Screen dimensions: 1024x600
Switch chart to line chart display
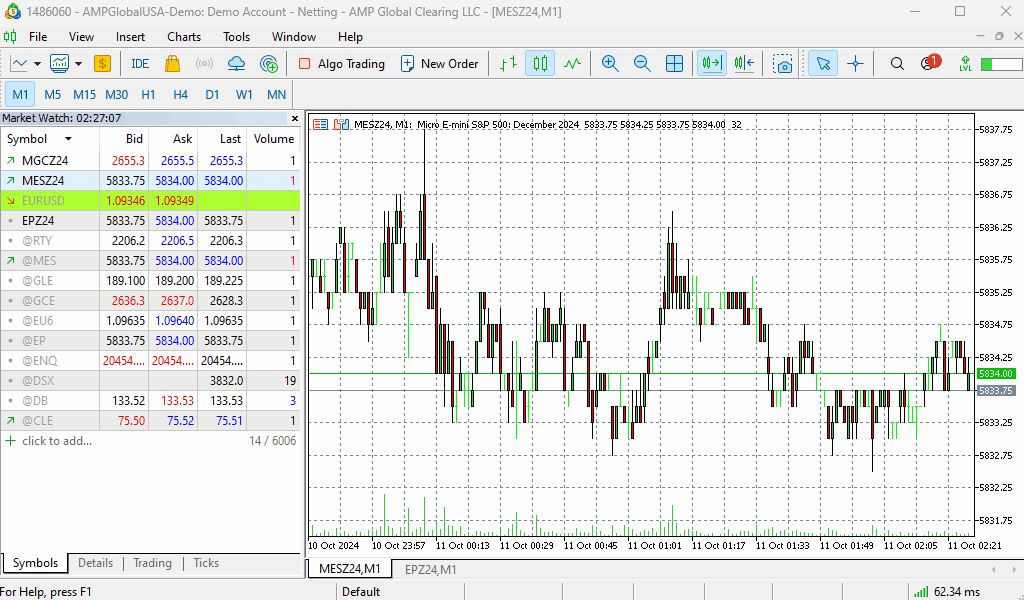click(572, 64)
